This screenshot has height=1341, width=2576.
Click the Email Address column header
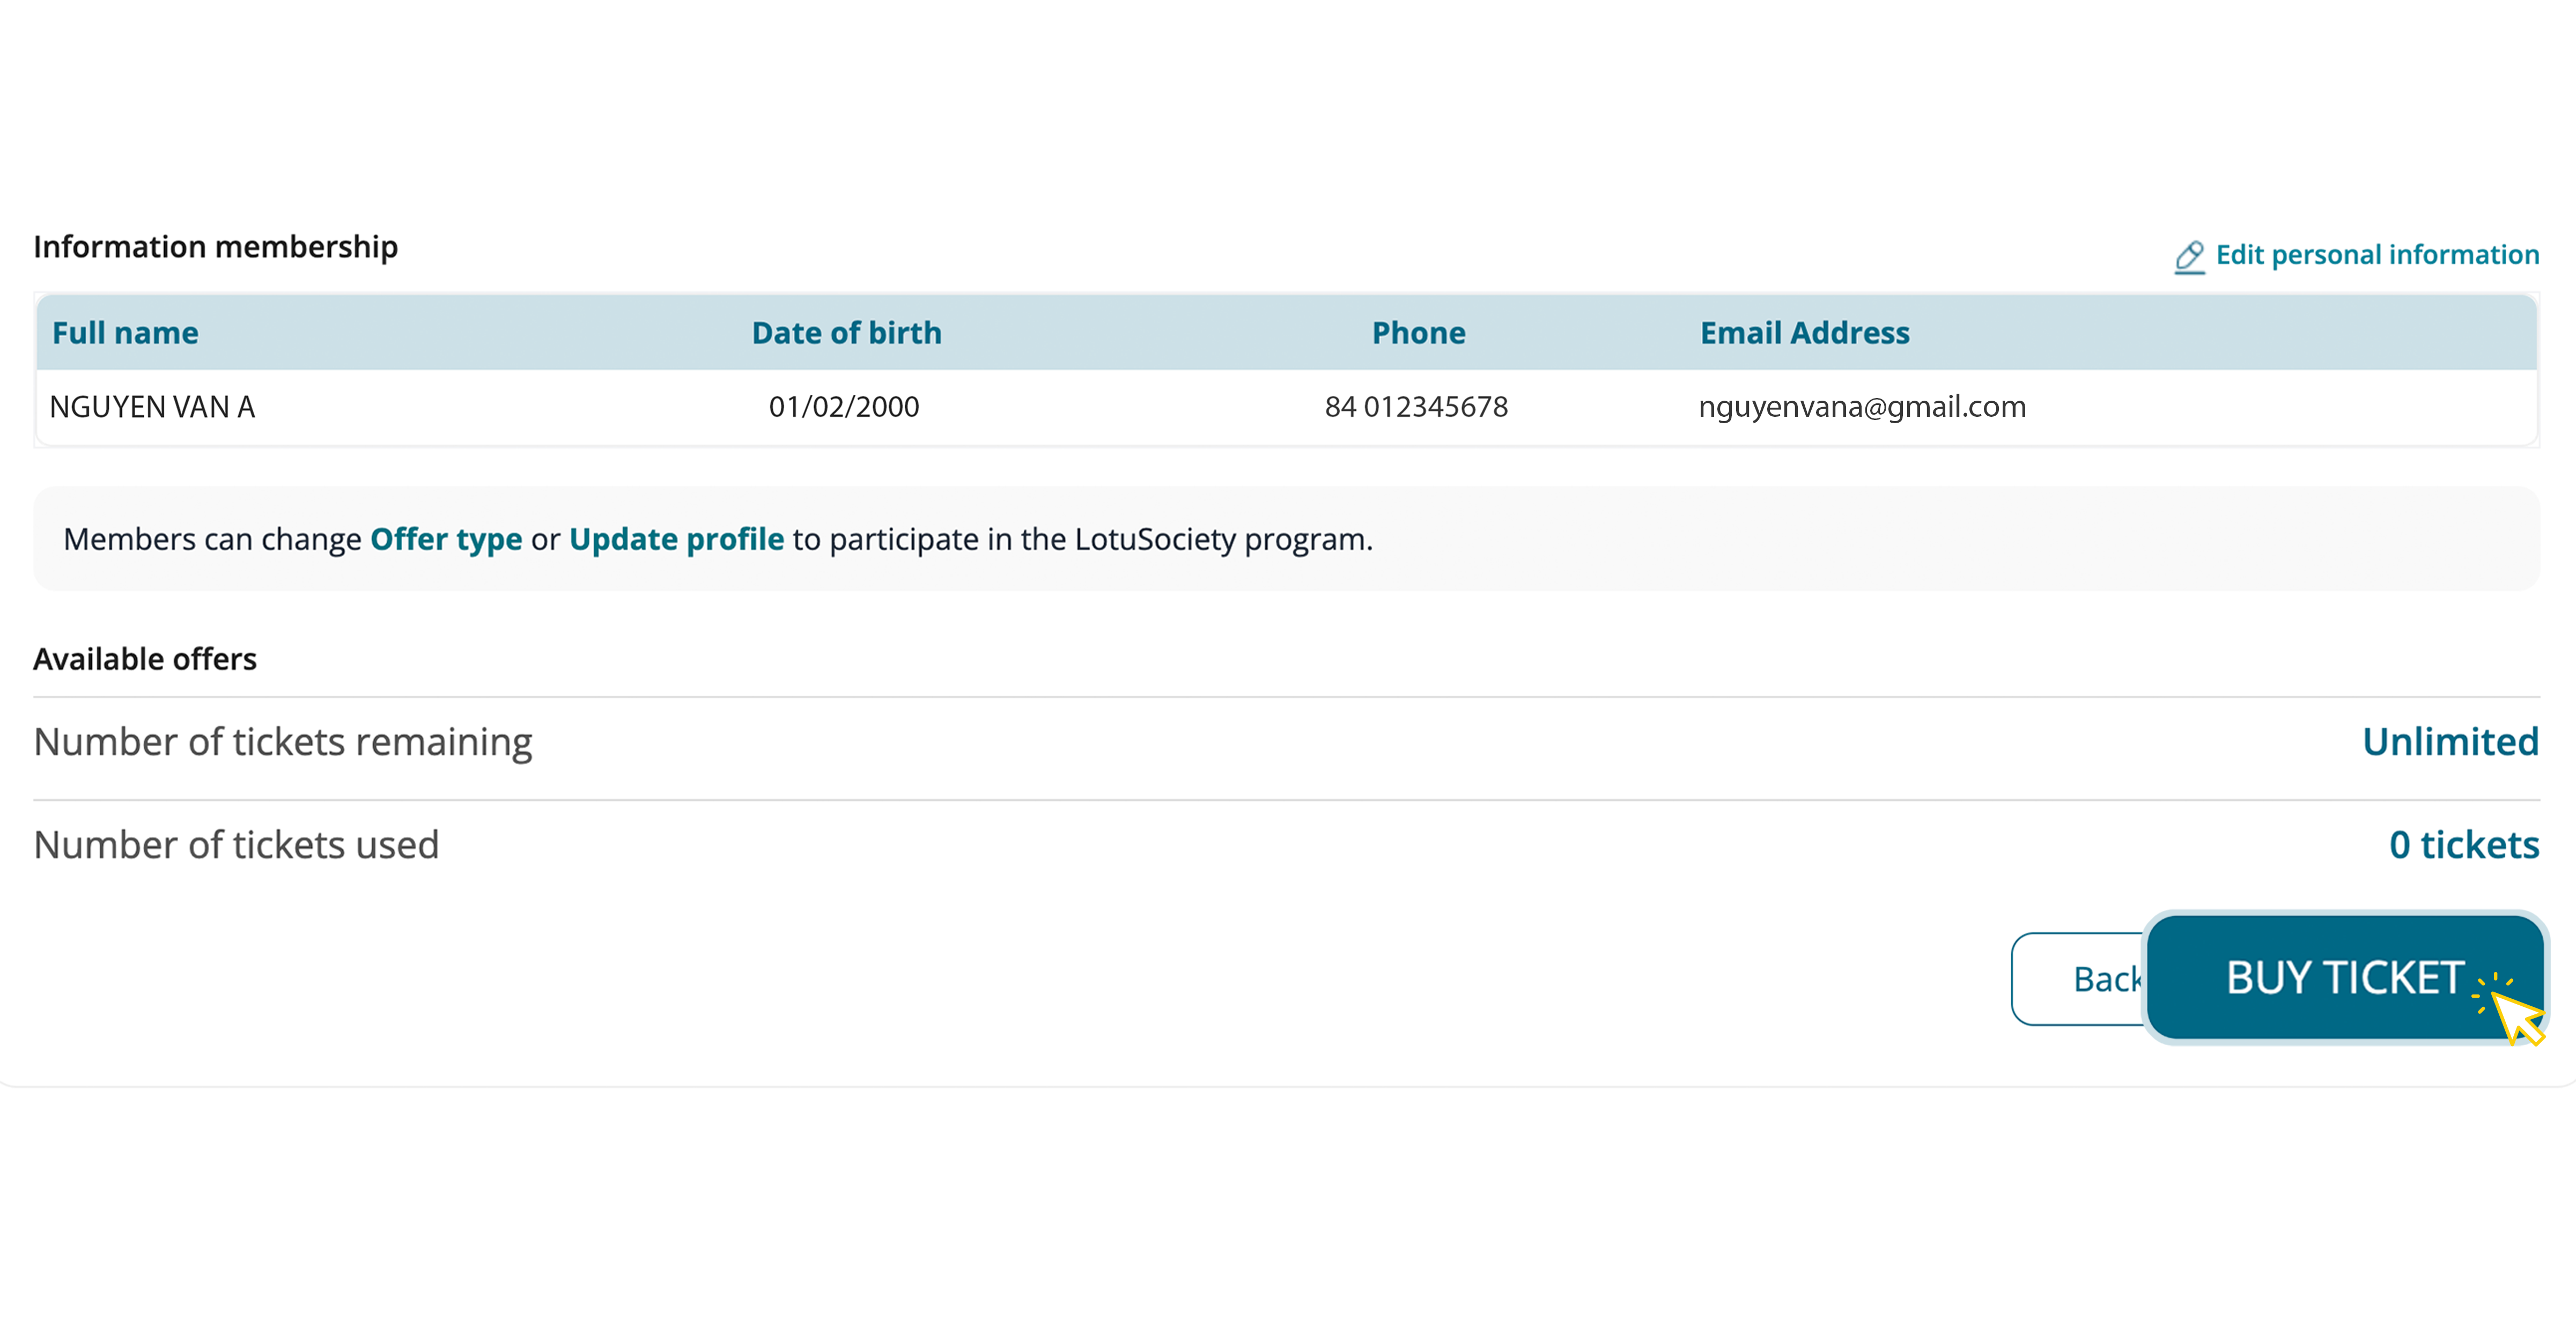click(x=1804, y=333)
